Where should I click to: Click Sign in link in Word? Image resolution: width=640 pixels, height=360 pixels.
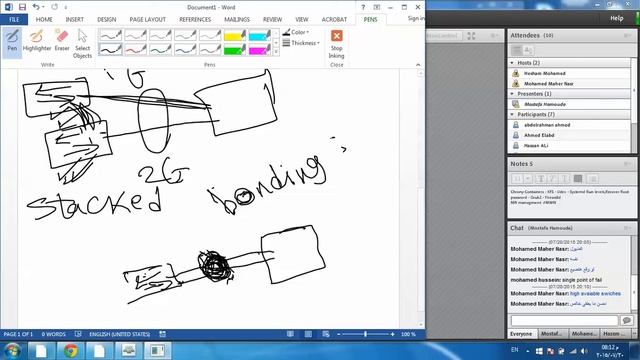click(x=416, y=18)
